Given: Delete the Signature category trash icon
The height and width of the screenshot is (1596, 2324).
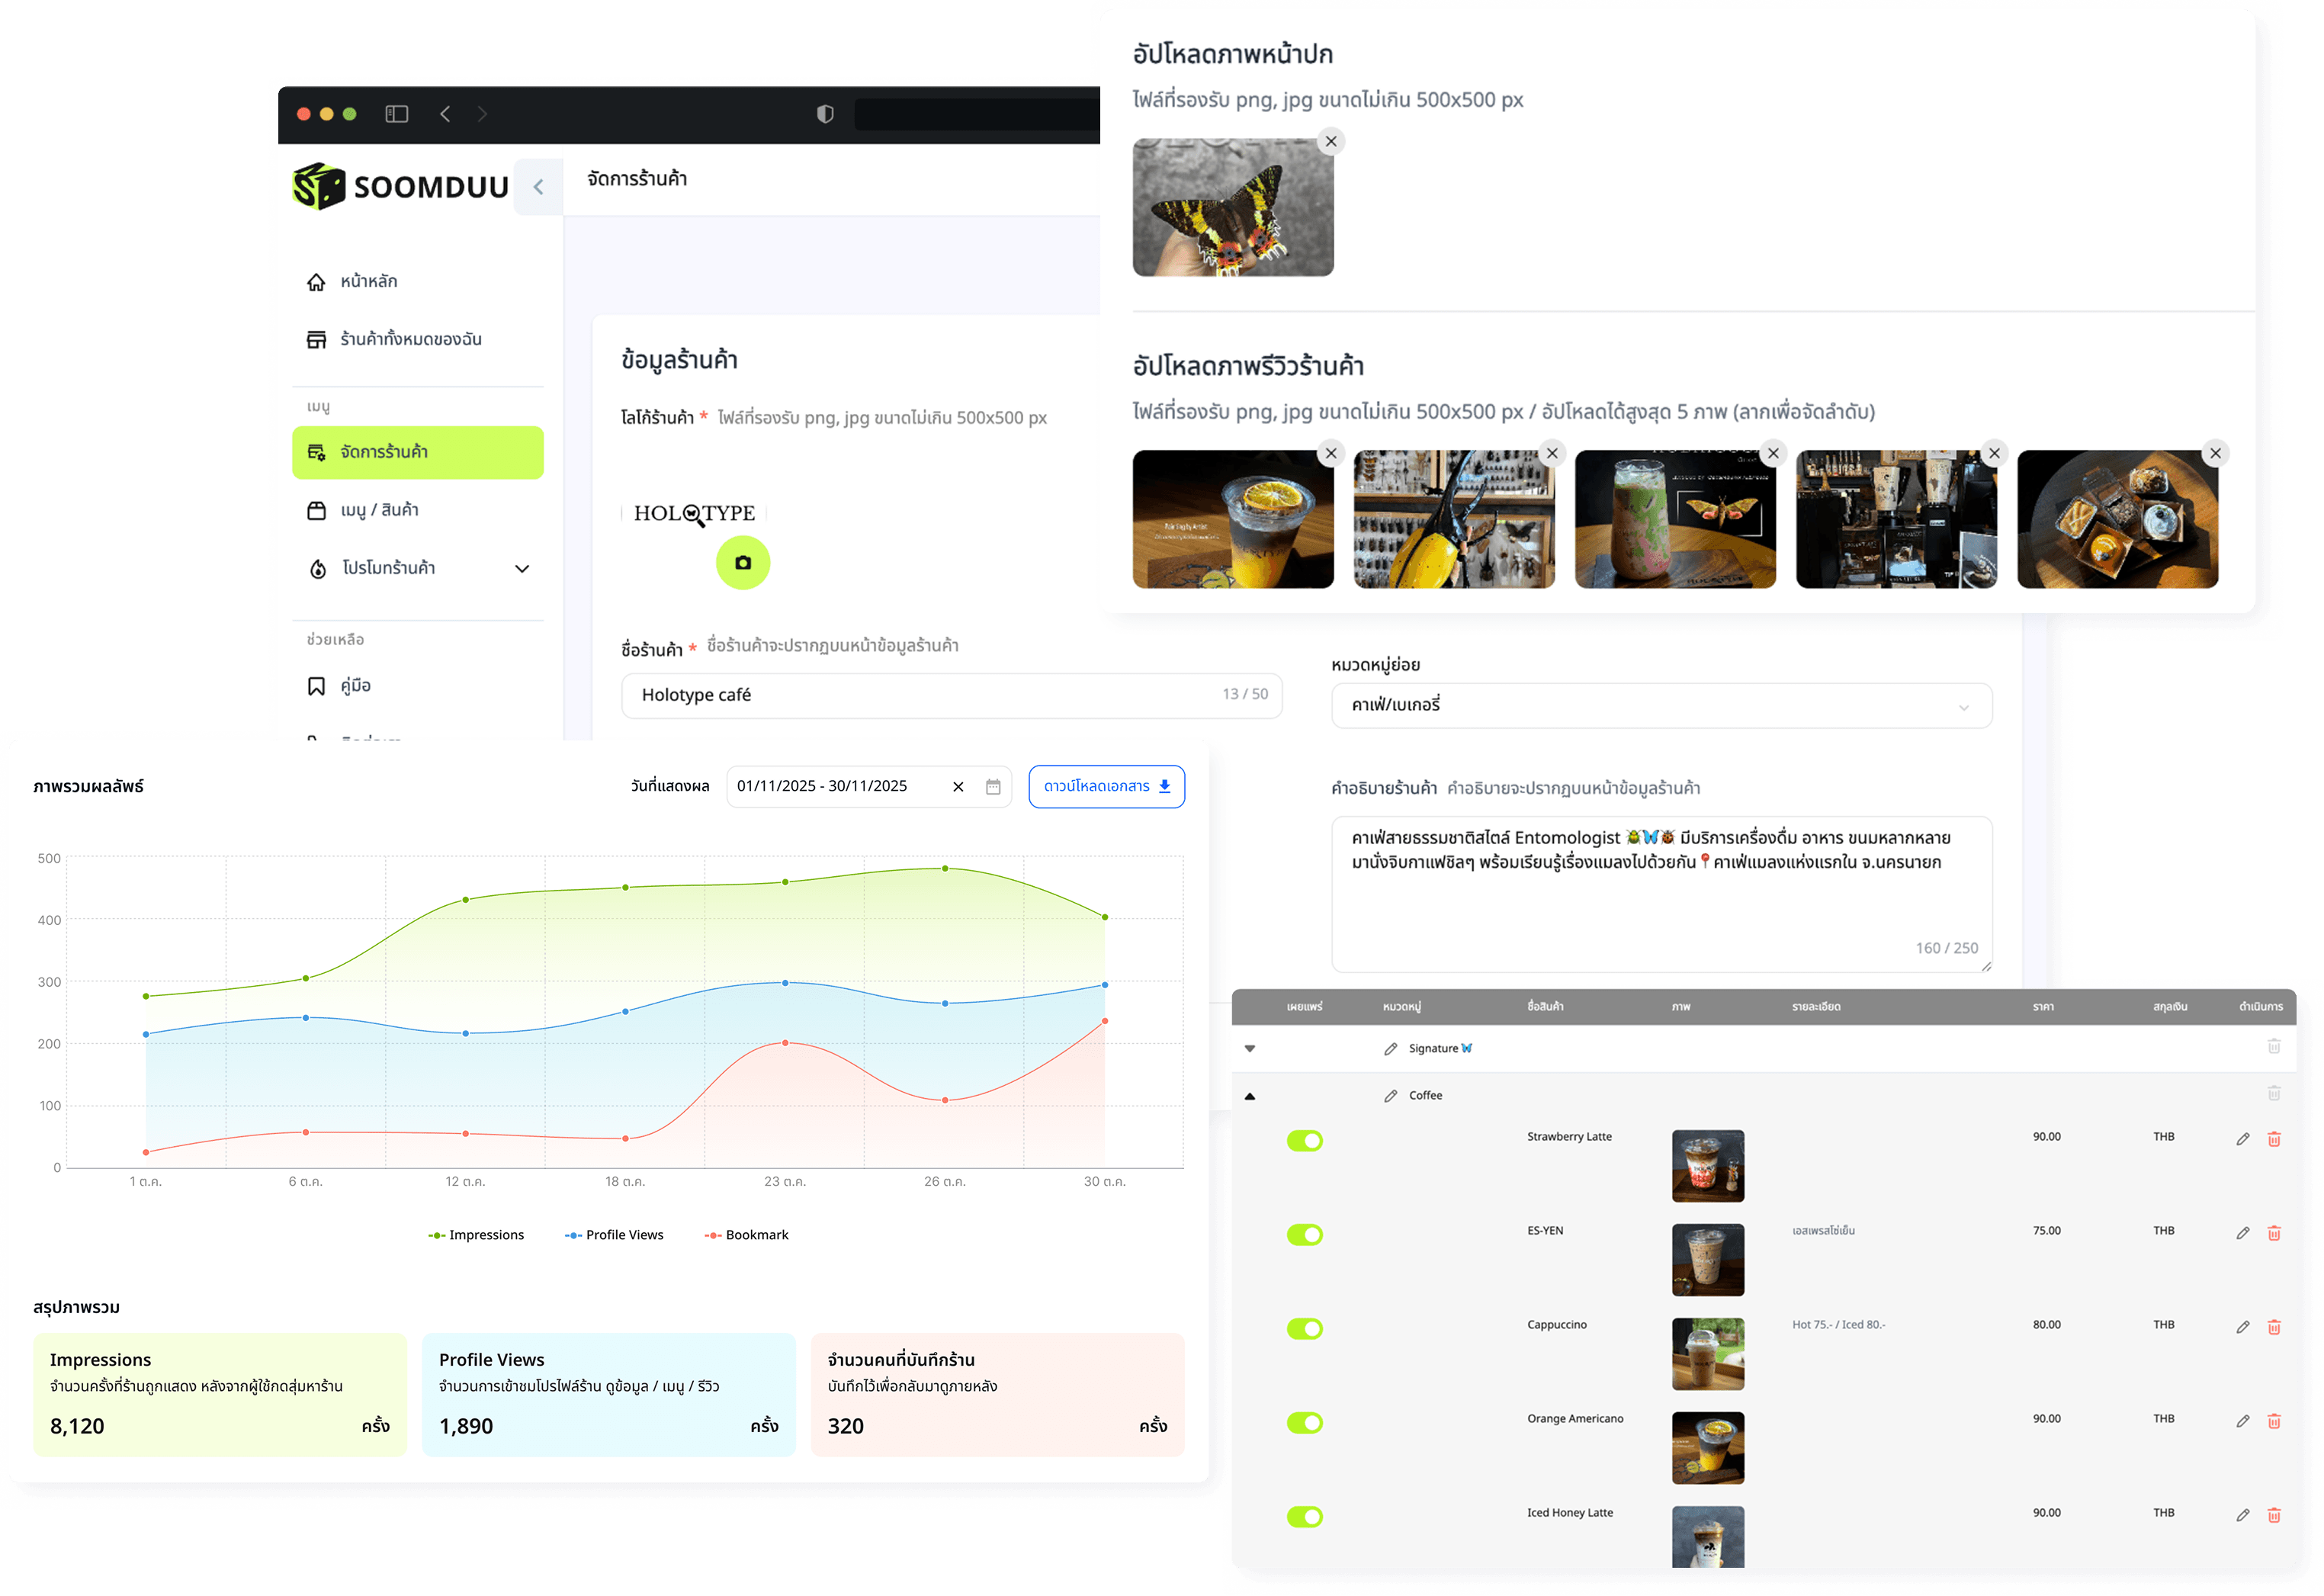Looking at the screenshot, I should [x=2273, y=1046].
